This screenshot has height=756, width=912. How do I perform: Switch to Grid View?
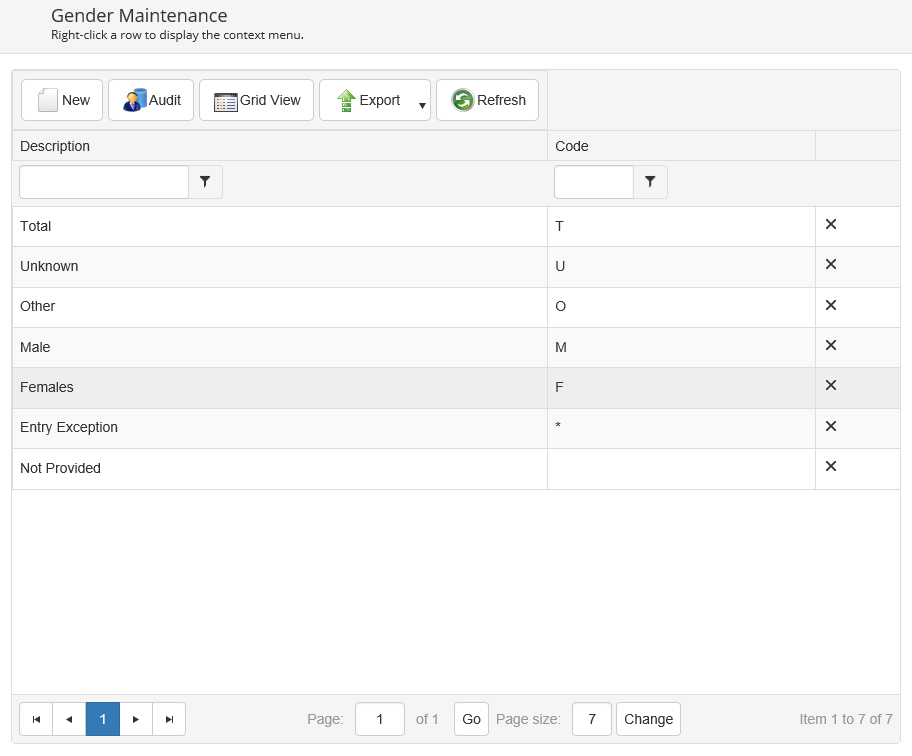click(257, 100)
